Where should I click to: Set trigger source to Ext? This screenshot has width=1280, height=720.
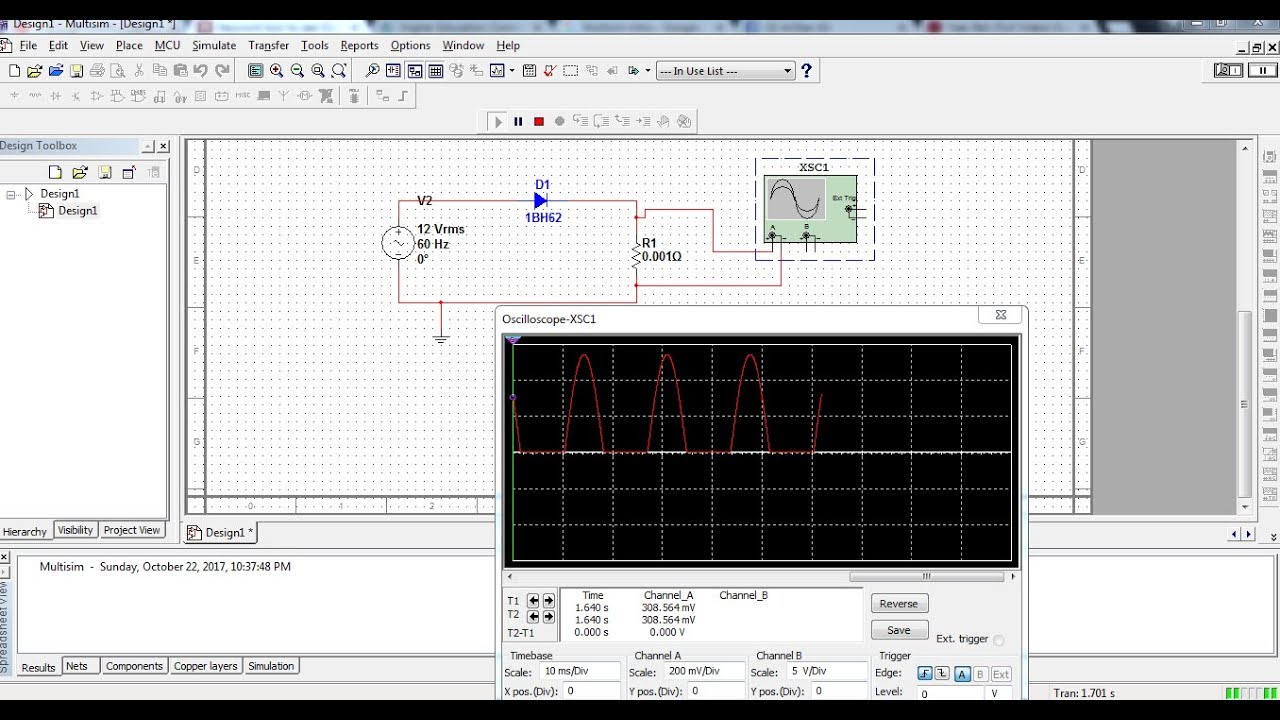1000,674
